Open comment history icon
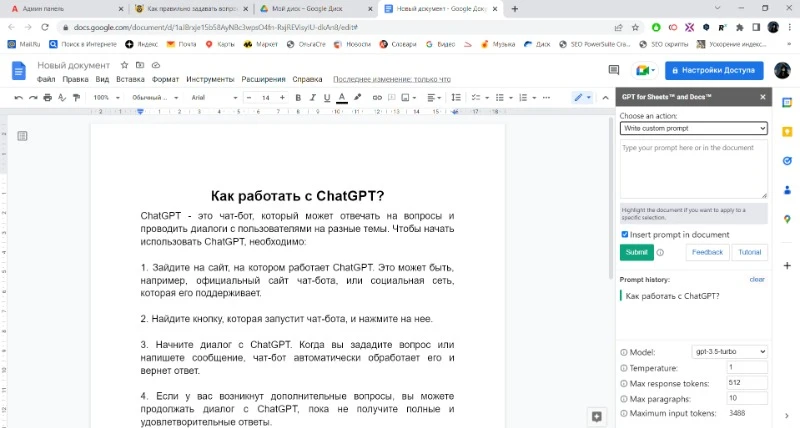Image resolution: width=800 pixels, height=428 pixels. tap(614, 70)
